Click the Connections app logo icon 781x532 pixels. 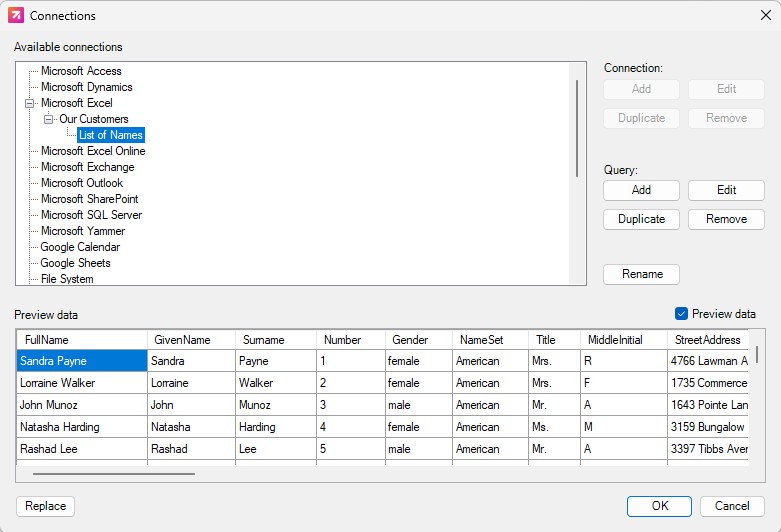(x=16, y=15)
